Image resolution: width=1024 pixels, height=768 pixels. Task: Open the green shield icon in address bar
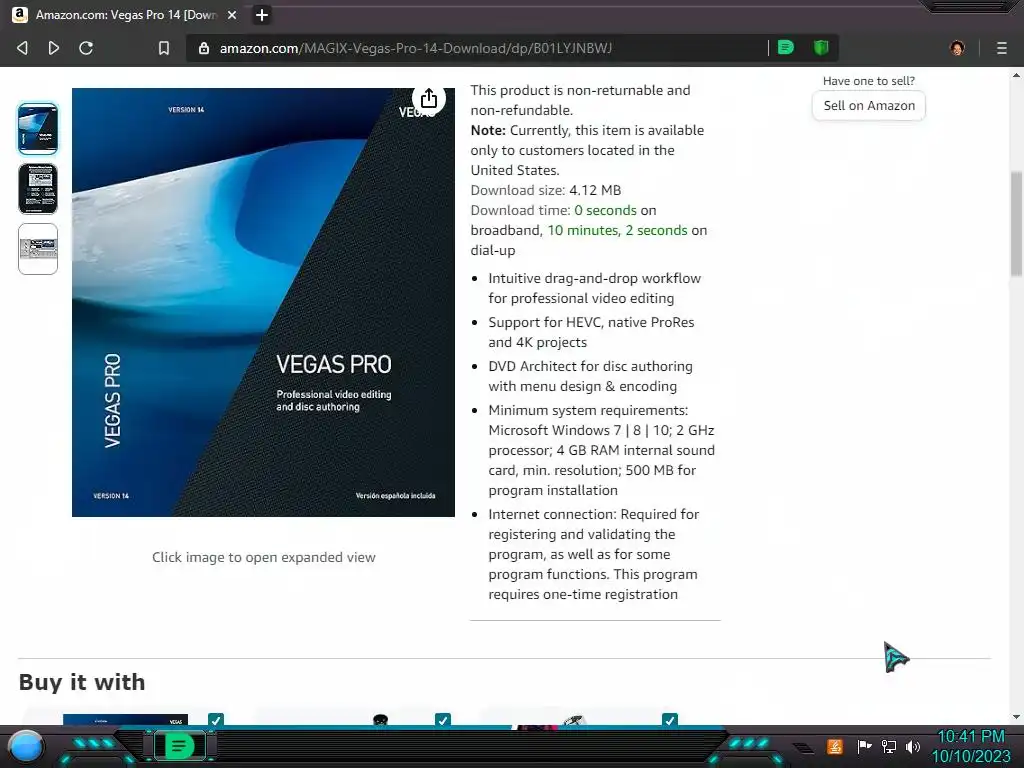point(821,47)
